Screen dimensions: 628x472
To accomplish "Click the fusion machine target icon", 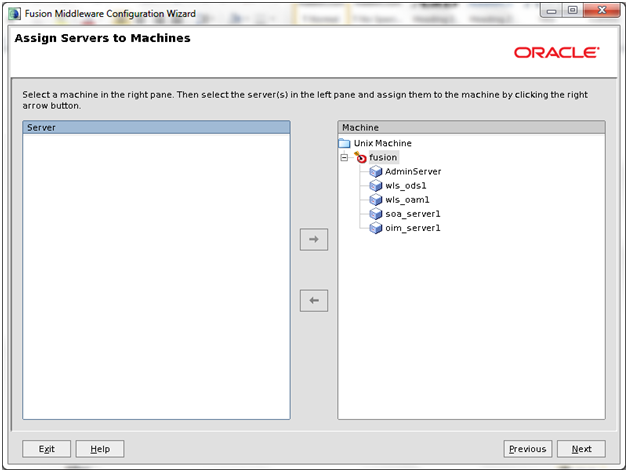I will coord(360,157).
